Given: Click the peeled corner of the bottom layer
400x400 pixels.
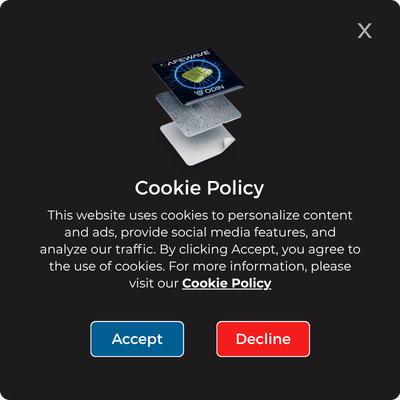Looking at the screenshot, I should click(229, 143).
